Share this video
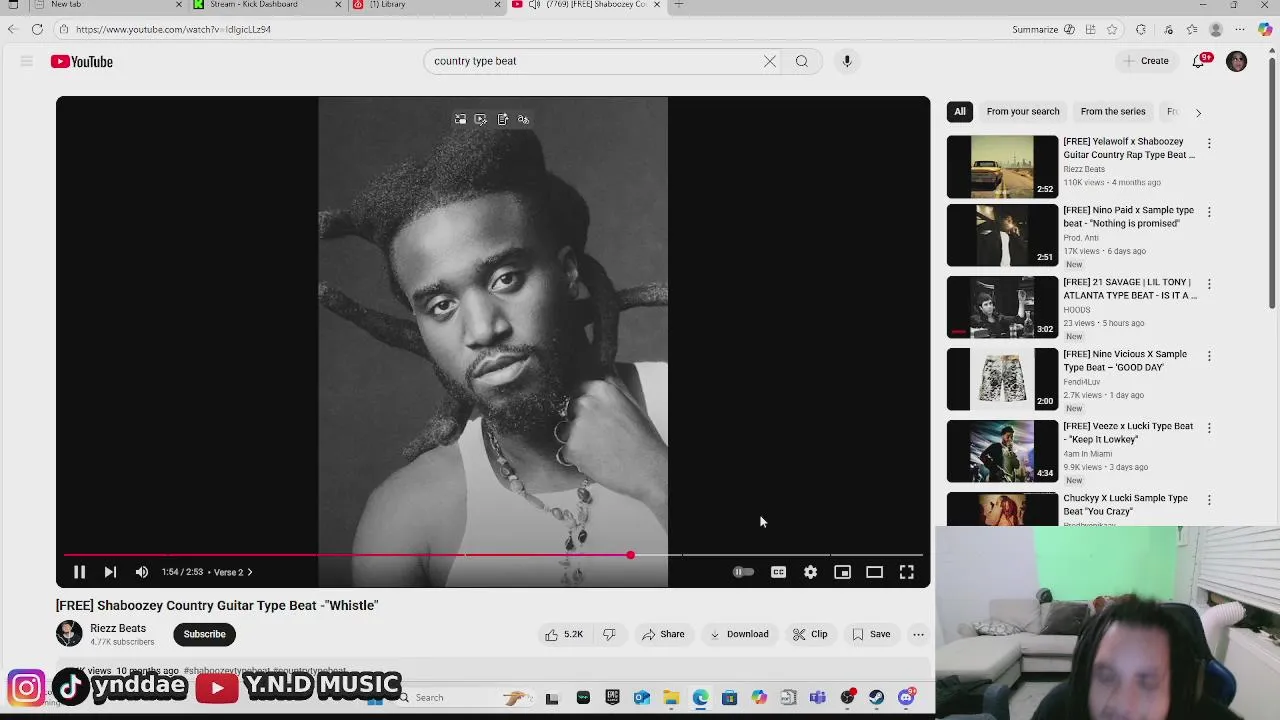The image size is (1280, 720). (664, 634)
